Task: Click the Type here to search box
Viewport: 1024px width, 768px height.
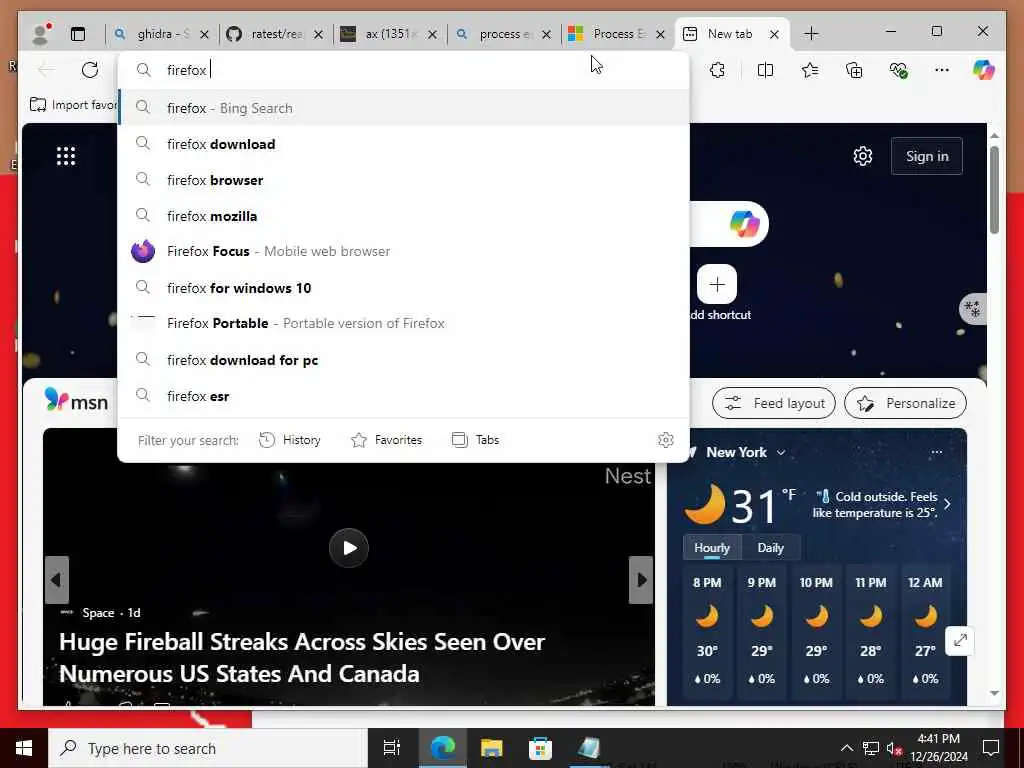Action: [x=208, y=748]
